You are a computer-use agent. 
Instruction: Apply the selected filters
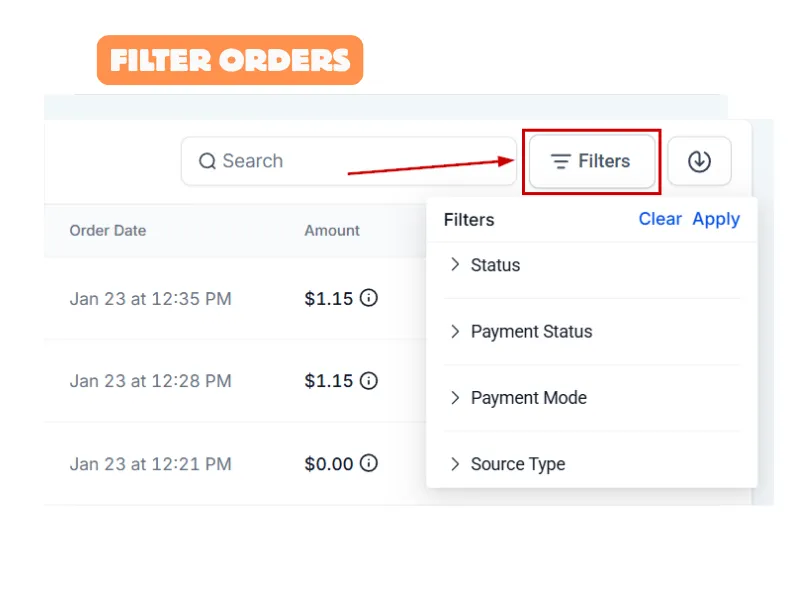tap(716, 219)
